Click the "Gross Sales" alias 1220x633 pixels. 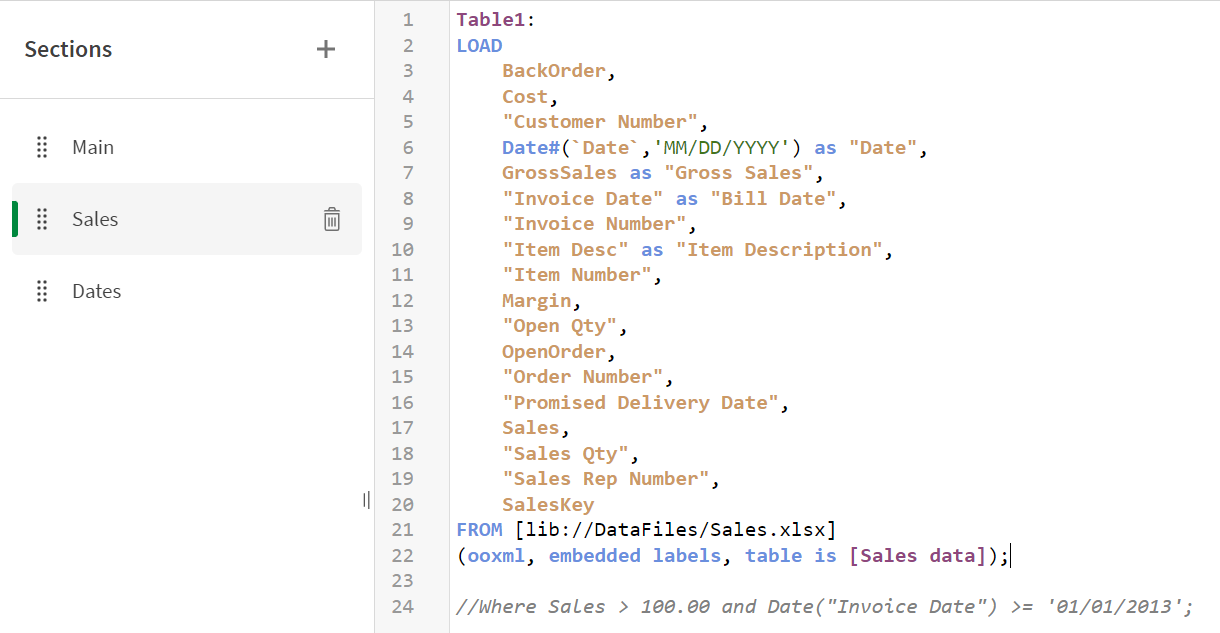[739, 173]
